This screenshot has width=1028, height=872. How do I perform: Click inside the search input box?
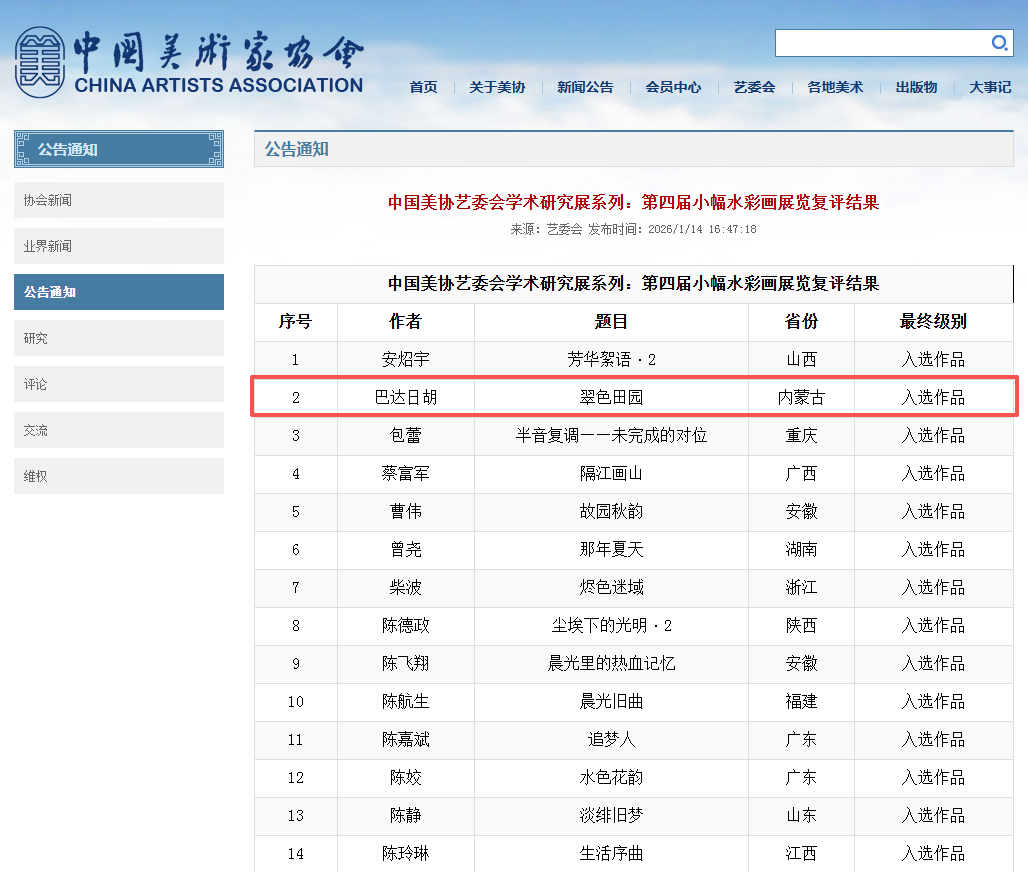880,43
